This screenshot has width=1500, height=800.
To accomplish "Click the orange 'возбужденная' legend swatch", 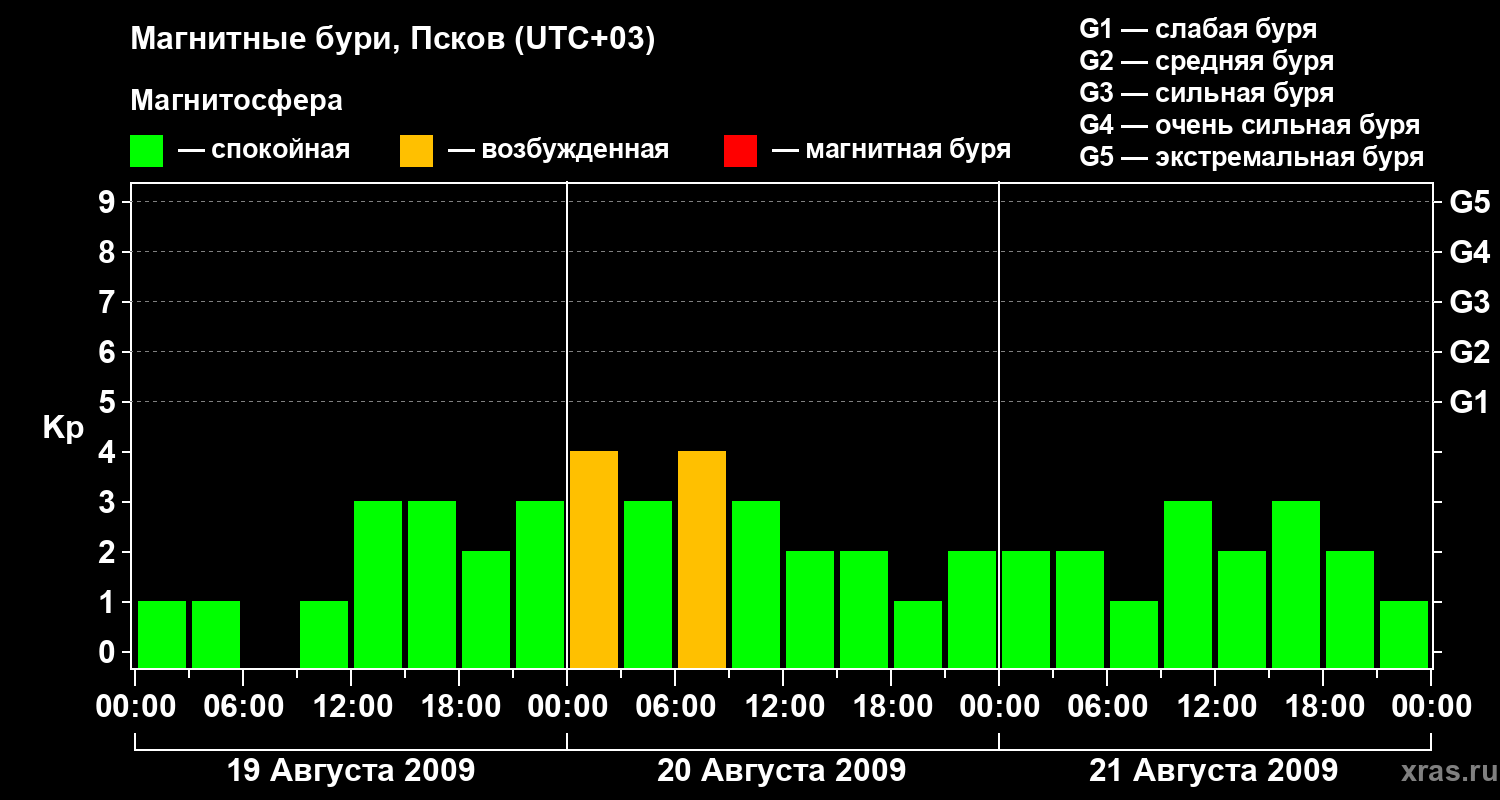I will [x=416, y=151].
